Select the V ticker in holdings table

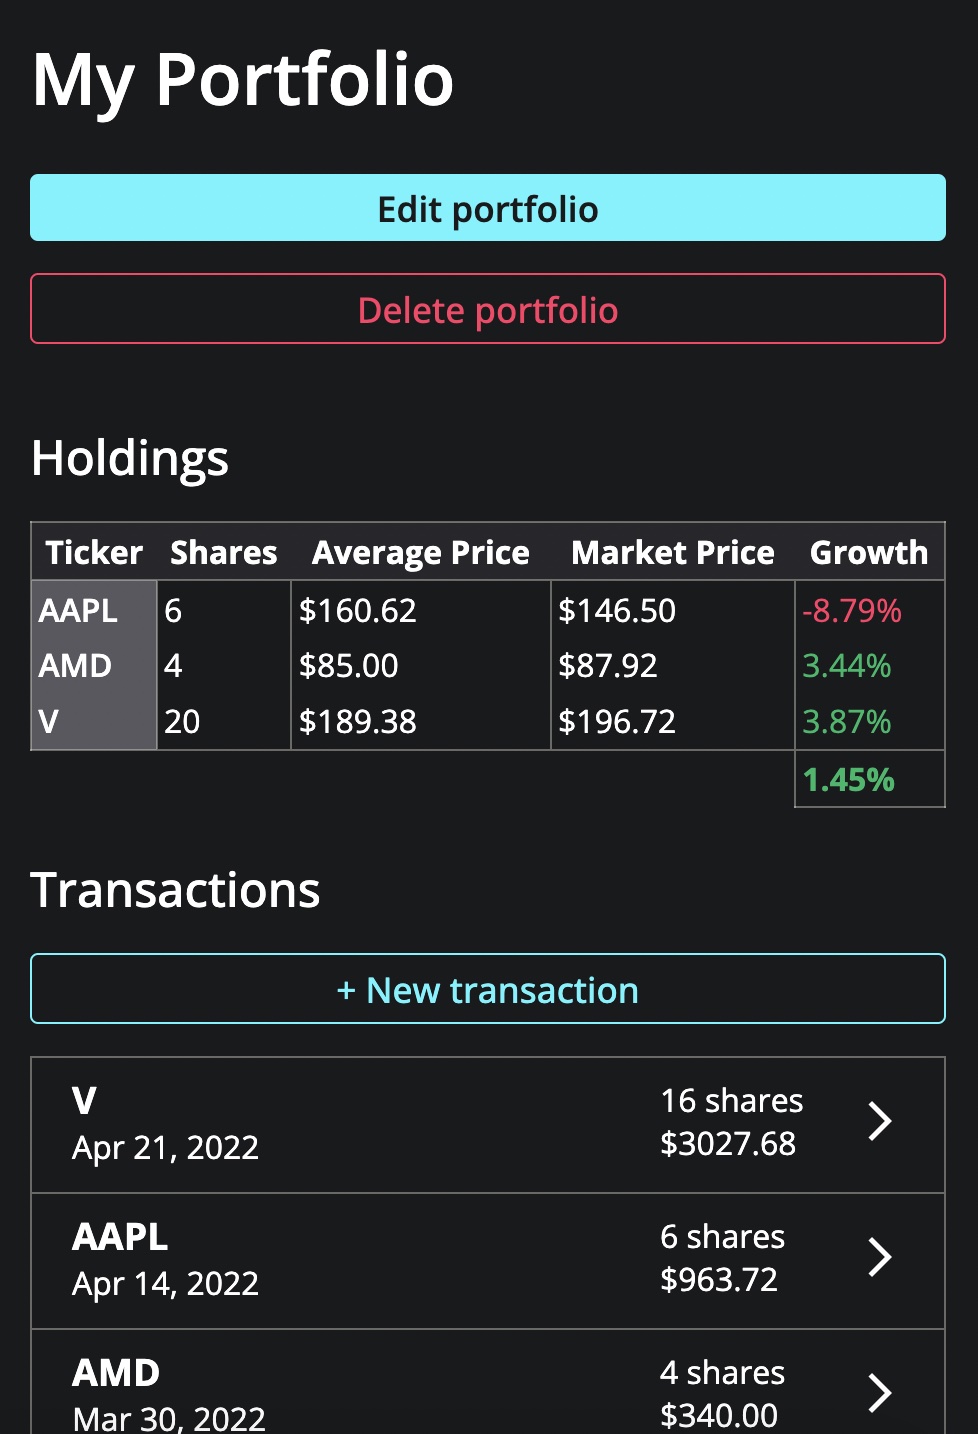(x=48, y=721)
